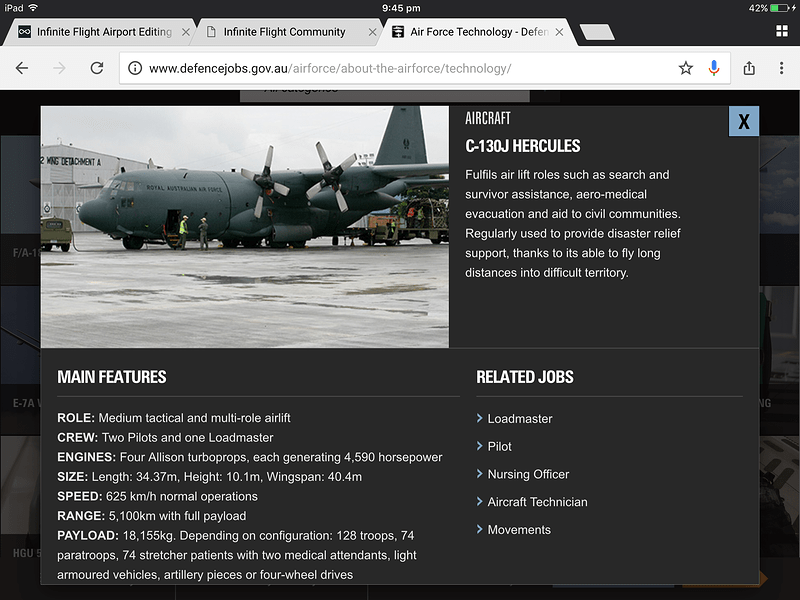Close the Infinite Flight Airport Editing tab
Viewport: 800px width, 600px height.
(186, 32)
